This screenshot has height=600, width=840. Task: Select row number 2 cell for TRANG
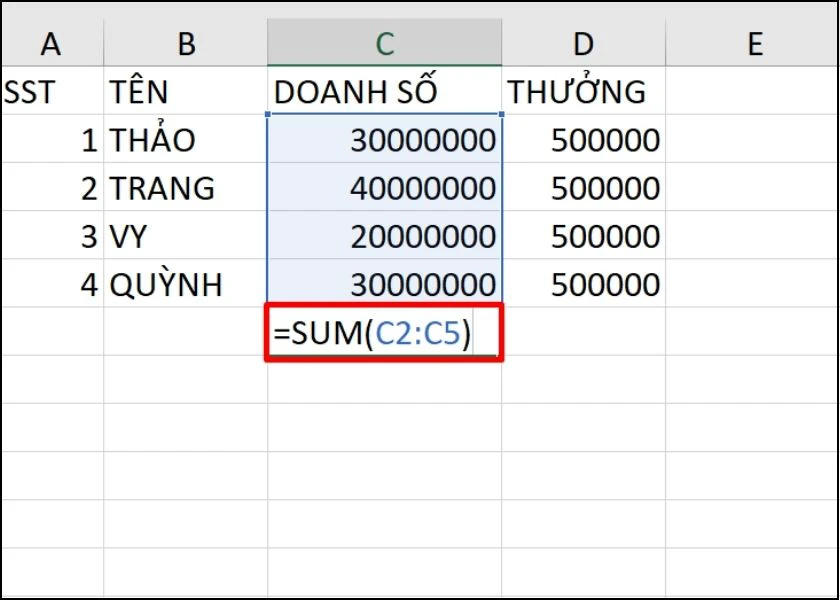point(52,187)
